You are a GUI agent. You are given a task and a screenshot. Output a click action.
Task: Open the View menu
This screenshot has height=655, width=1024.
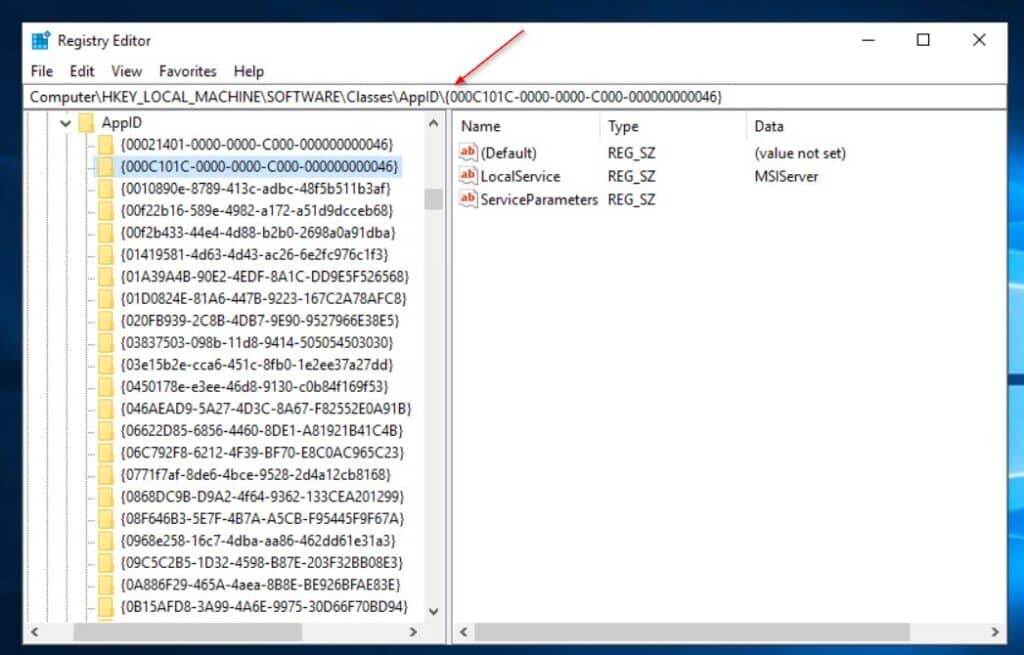click(x=126, y=71)
